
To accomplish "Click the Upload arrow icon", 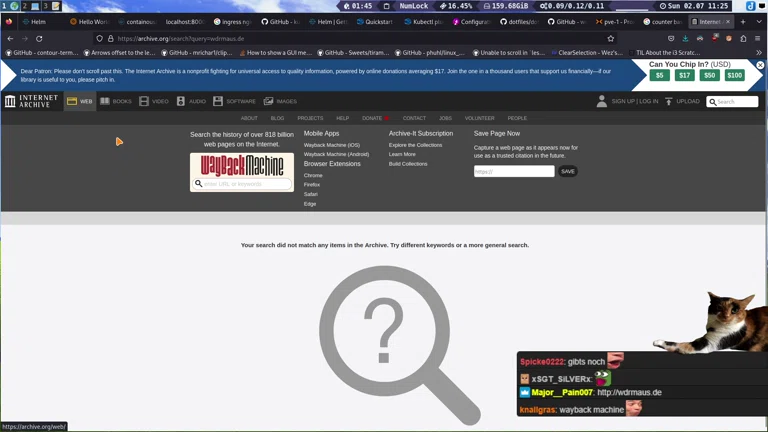I will (x=669, y=101).
